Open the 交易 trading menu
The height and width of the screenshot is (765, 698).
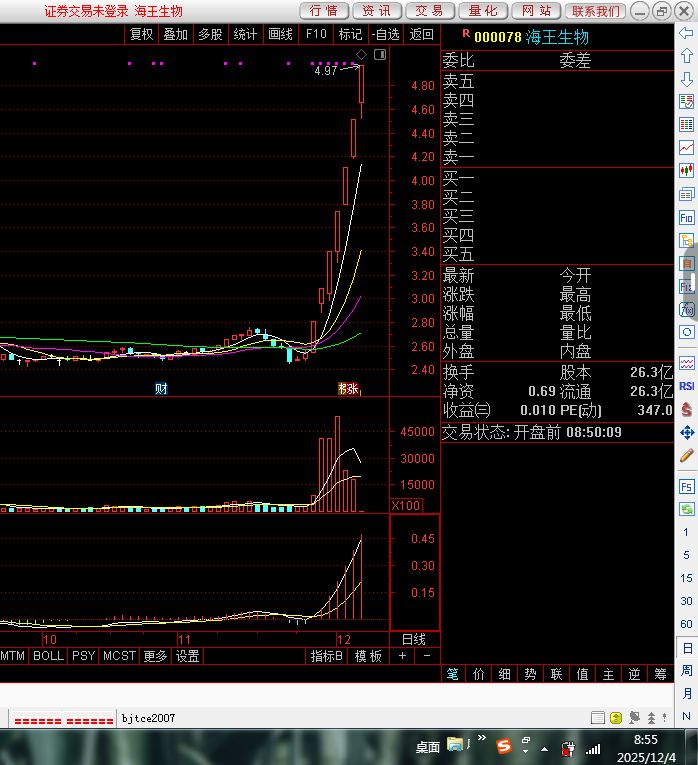[x=430, y=11]
